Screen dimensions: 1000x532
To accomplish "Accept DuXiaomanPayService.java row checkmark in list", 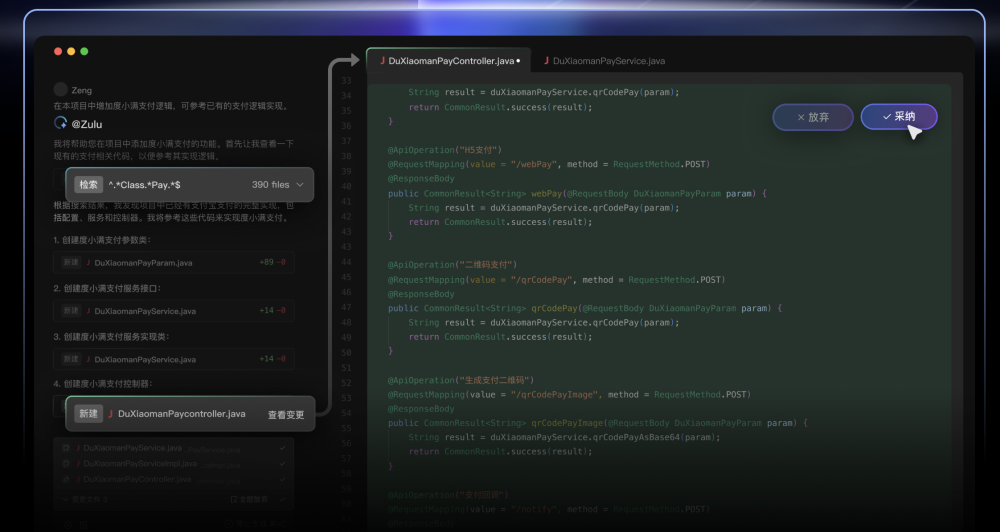I will pos(283,448).
